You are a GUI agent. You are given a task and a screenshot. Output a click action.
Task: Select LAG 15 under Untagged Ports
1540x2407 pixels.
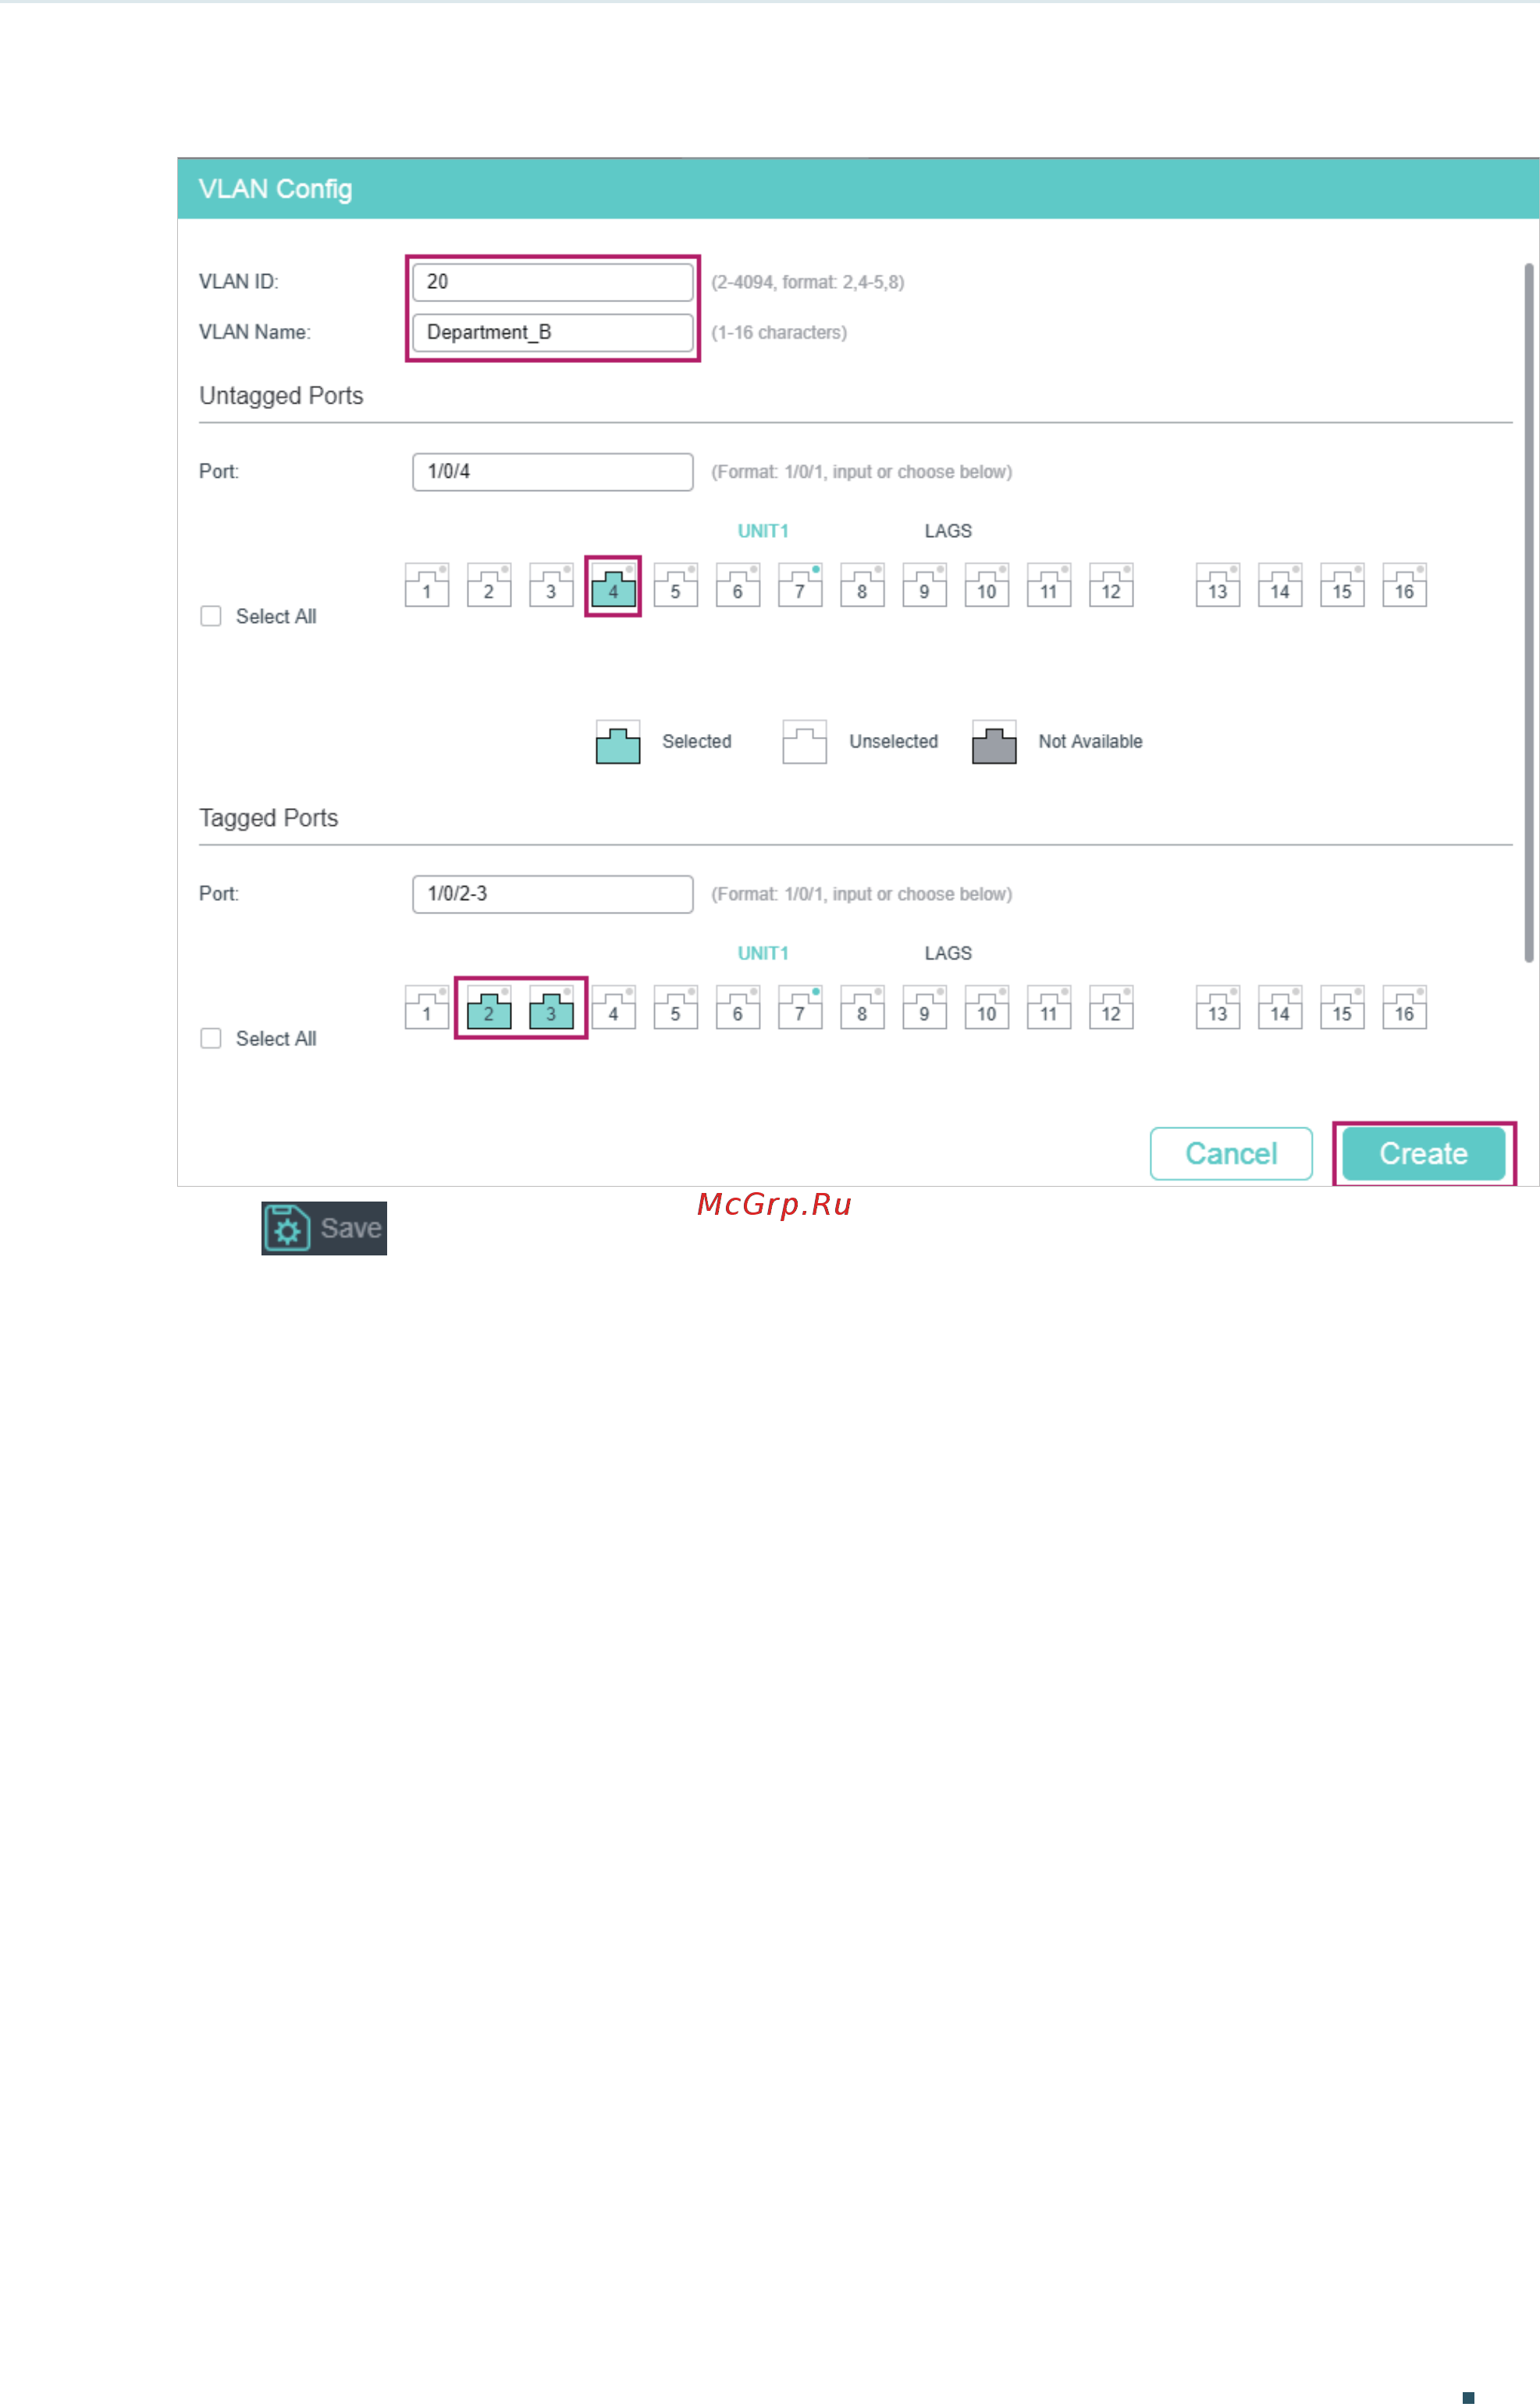click(x=1342, y=585)
